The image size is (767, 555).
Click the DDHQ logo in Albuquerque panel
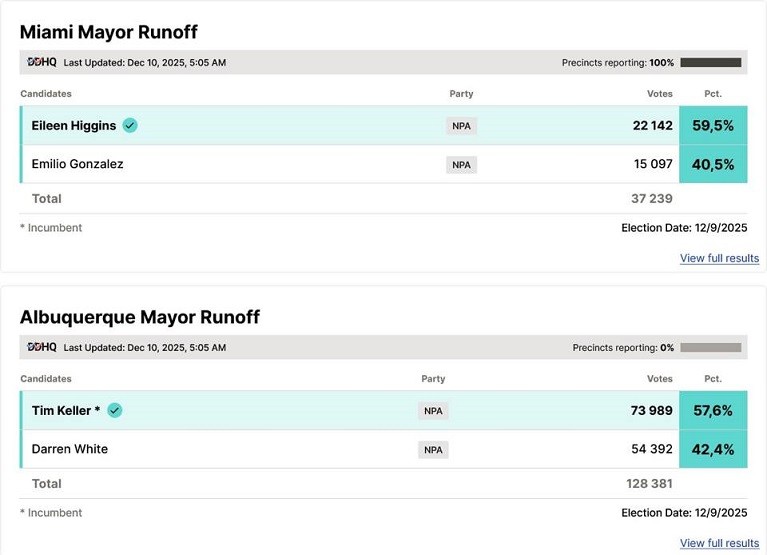click(x=42, y=347)
